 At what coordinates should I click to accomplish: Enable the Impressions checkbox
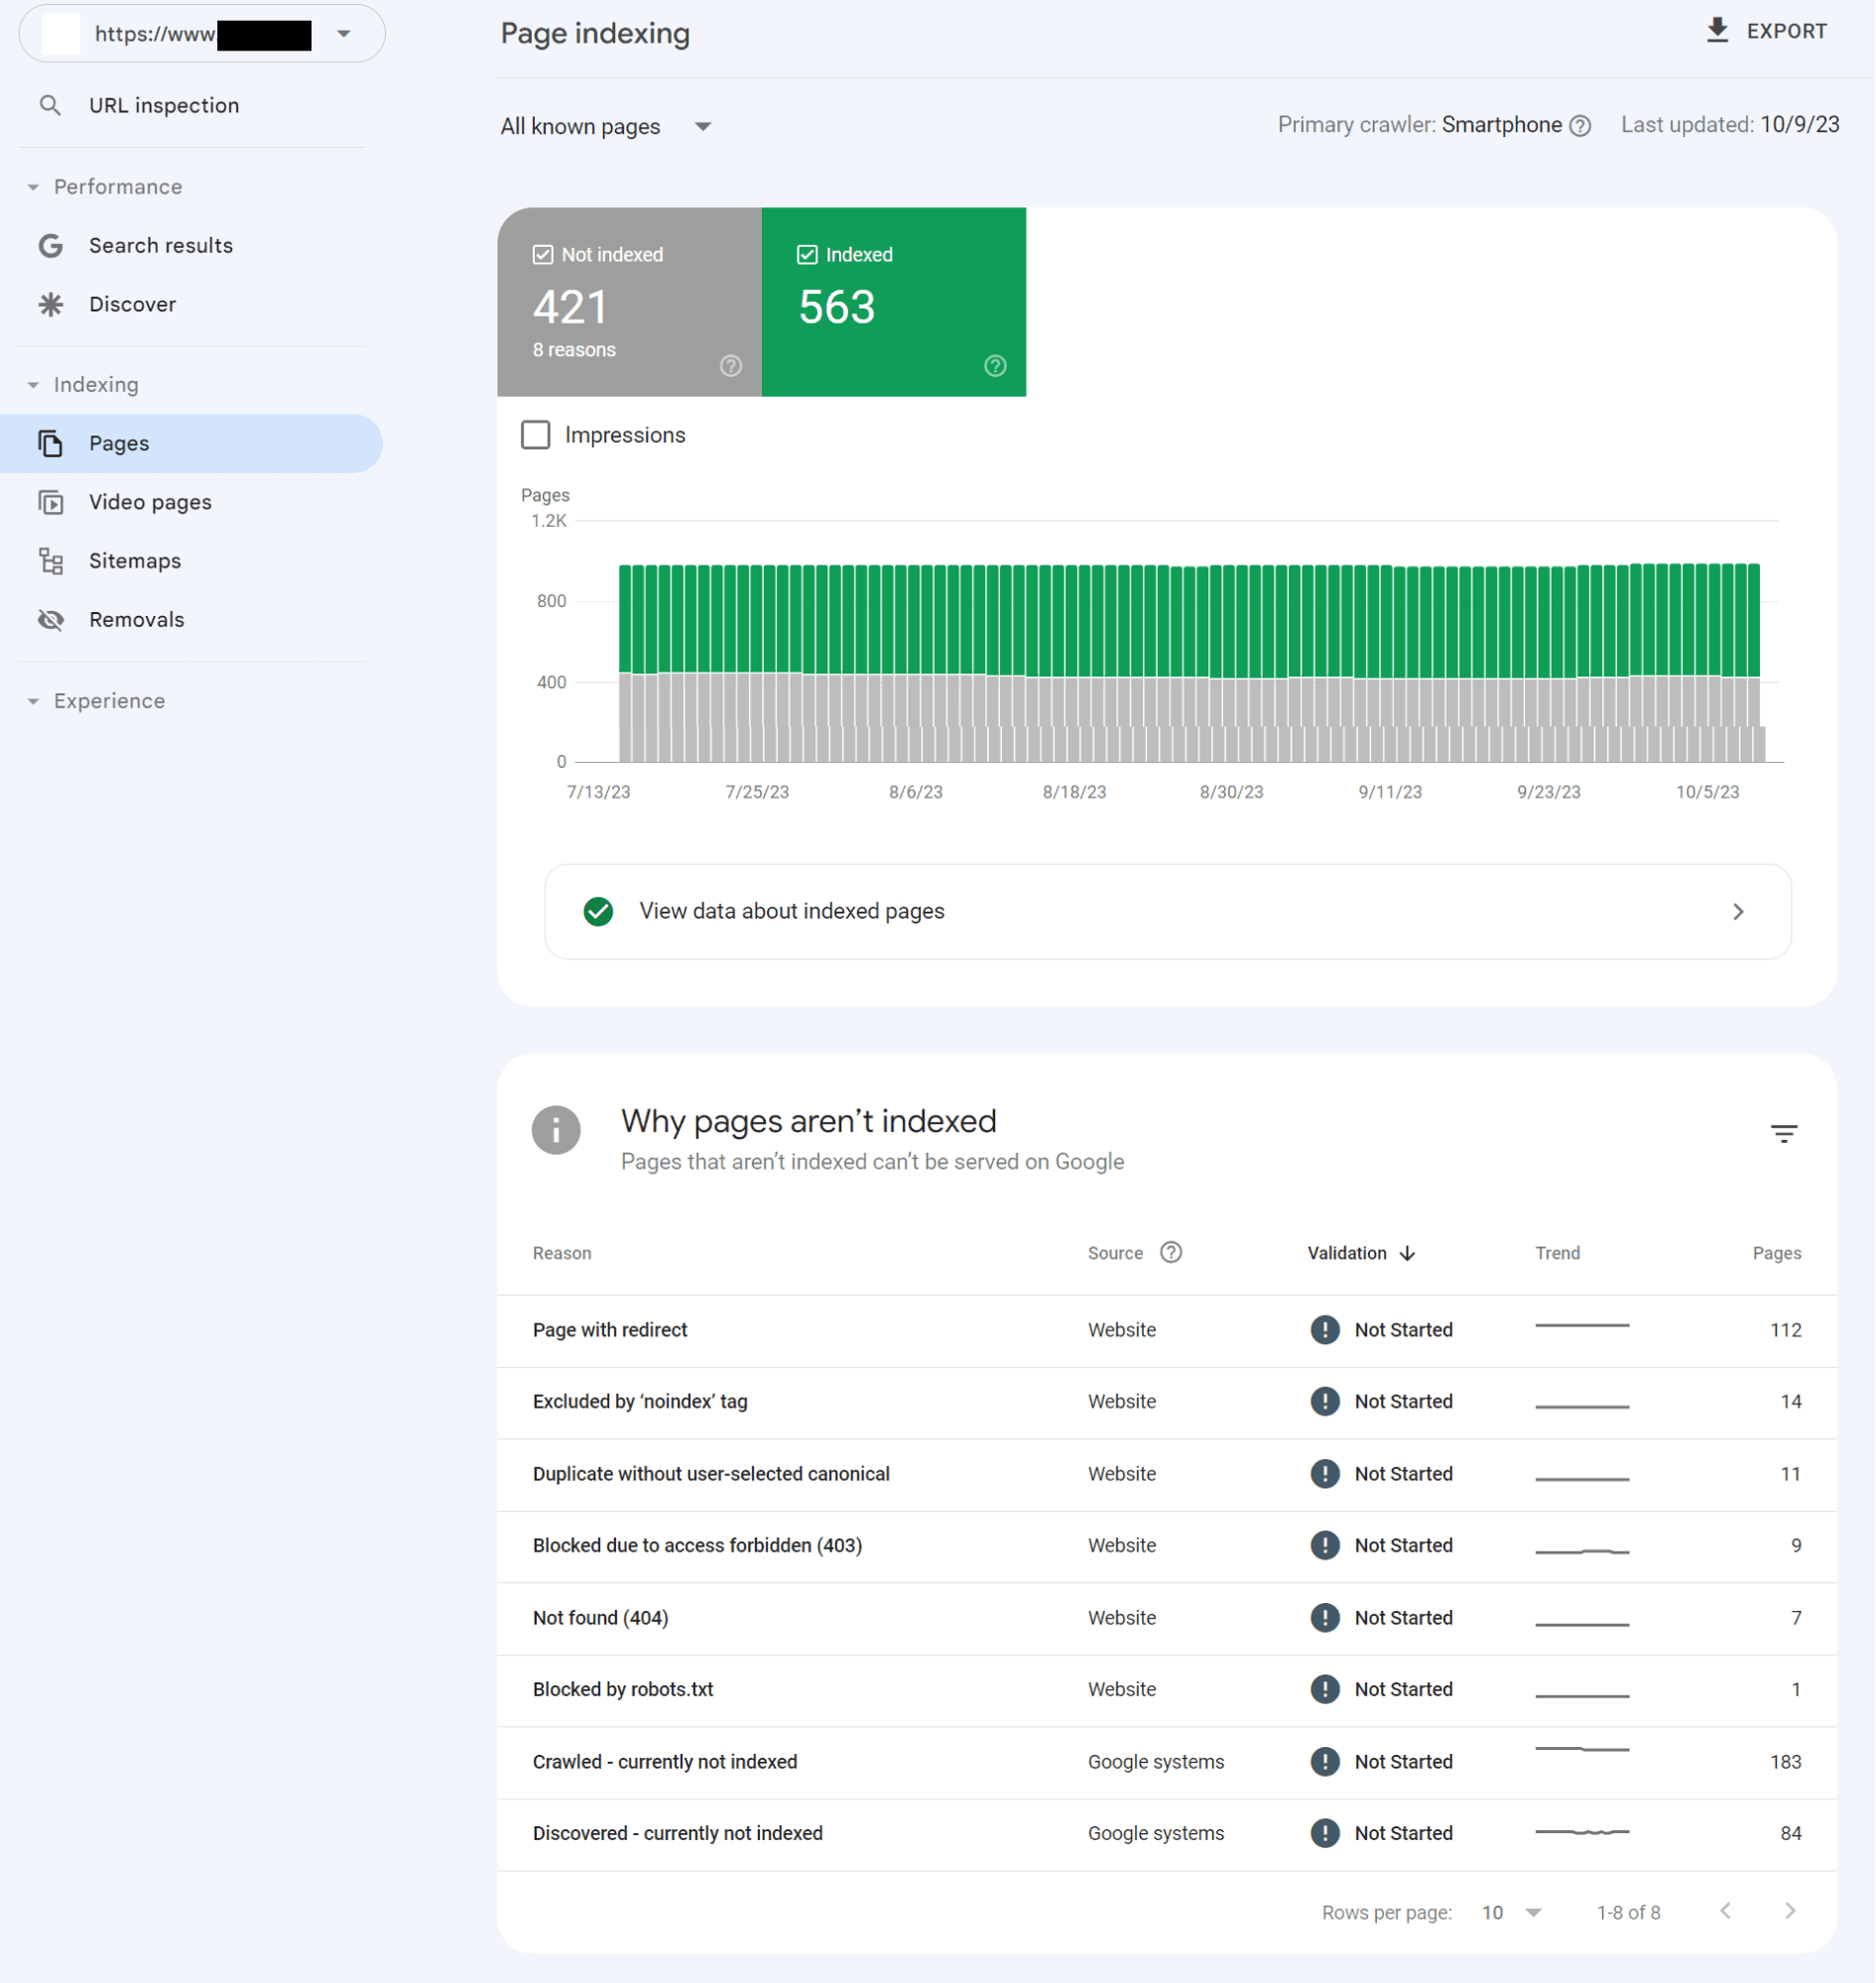tap(536, 435)
